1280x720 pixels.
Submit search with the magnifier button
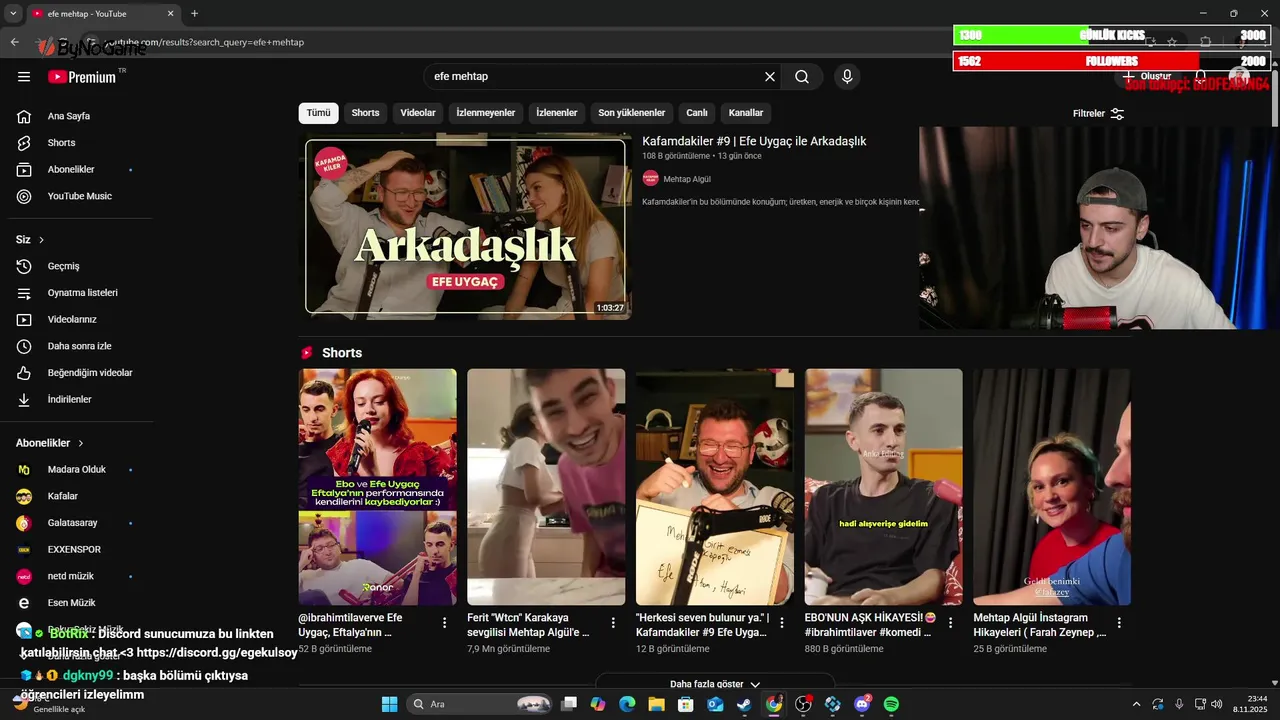pyautogui.click(x=802, y=76)
